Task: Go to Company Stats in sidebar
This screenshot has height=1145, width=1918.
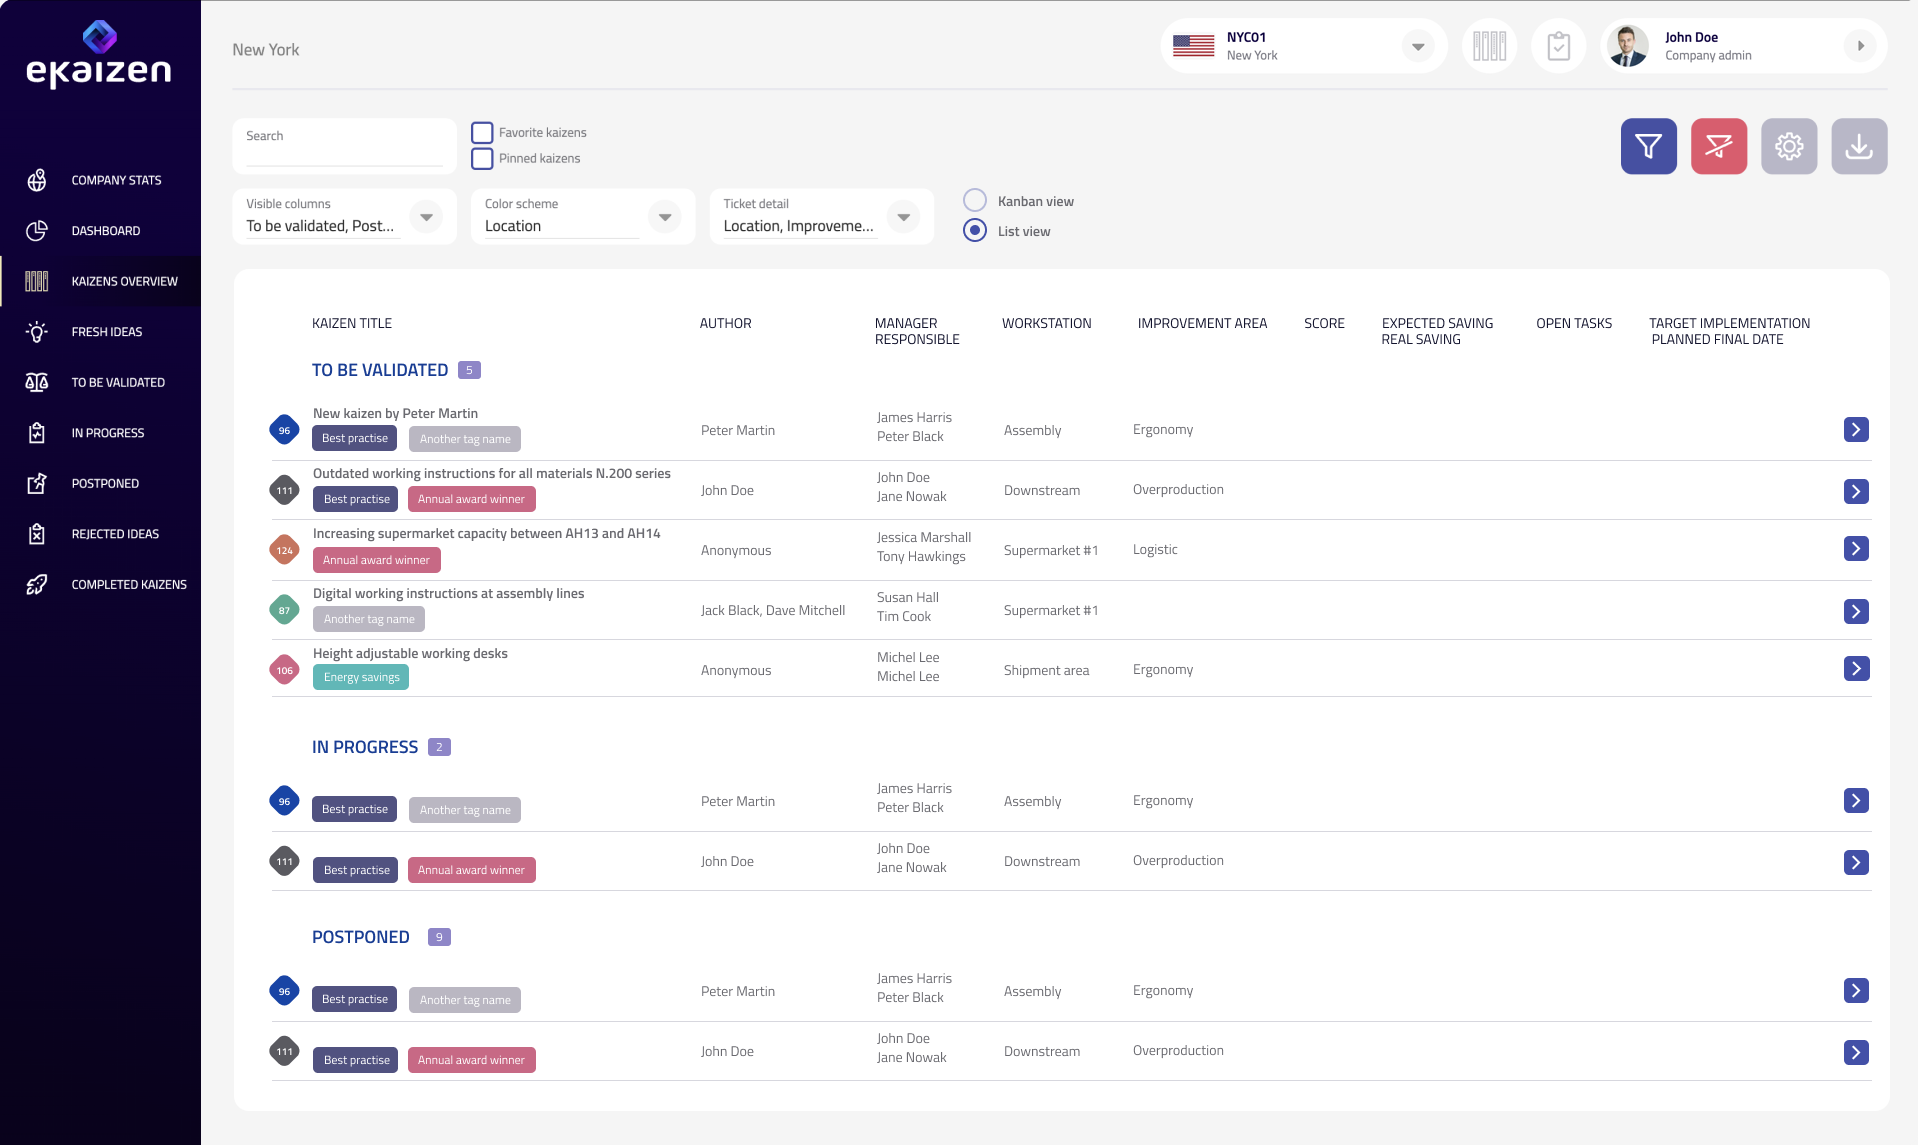Action: click(116, 181)
